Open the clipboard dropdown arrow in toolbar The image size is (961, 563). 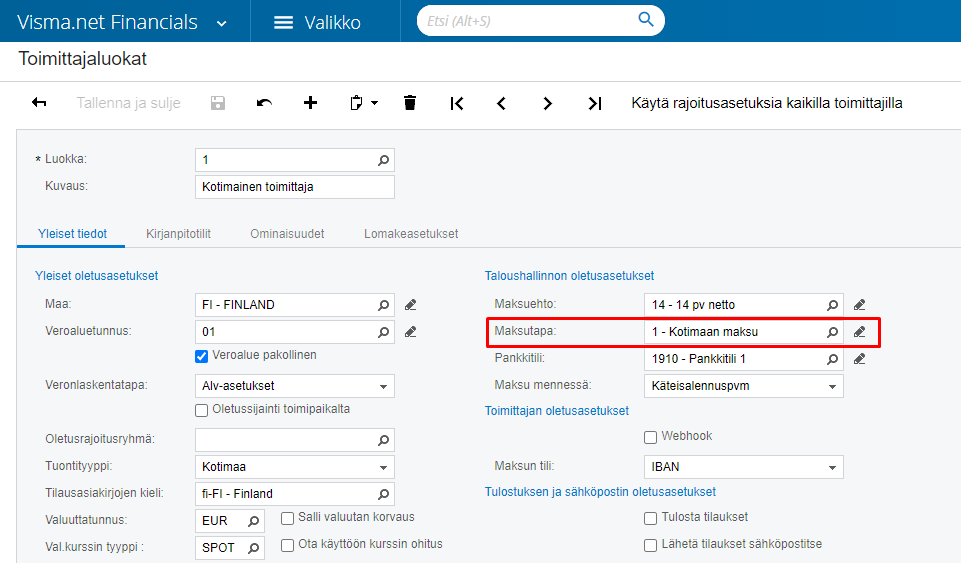click(x=374, y=103)
